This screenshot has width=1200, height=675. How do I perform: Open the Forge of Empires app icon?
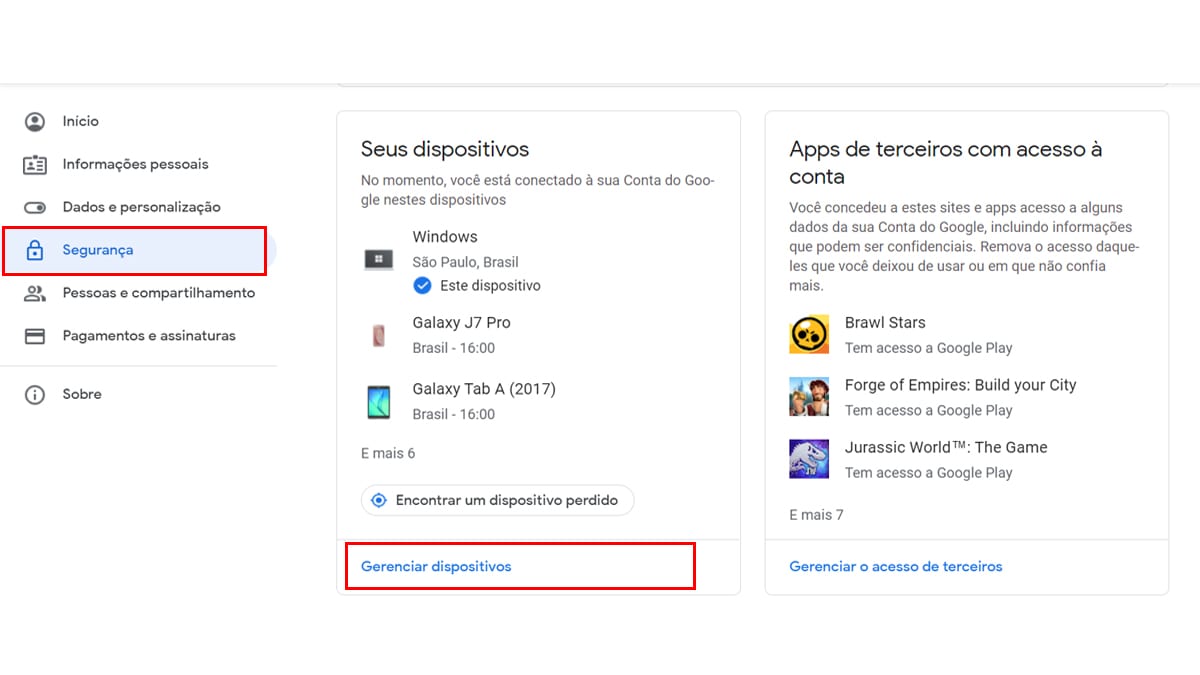[x=809, y=397]
